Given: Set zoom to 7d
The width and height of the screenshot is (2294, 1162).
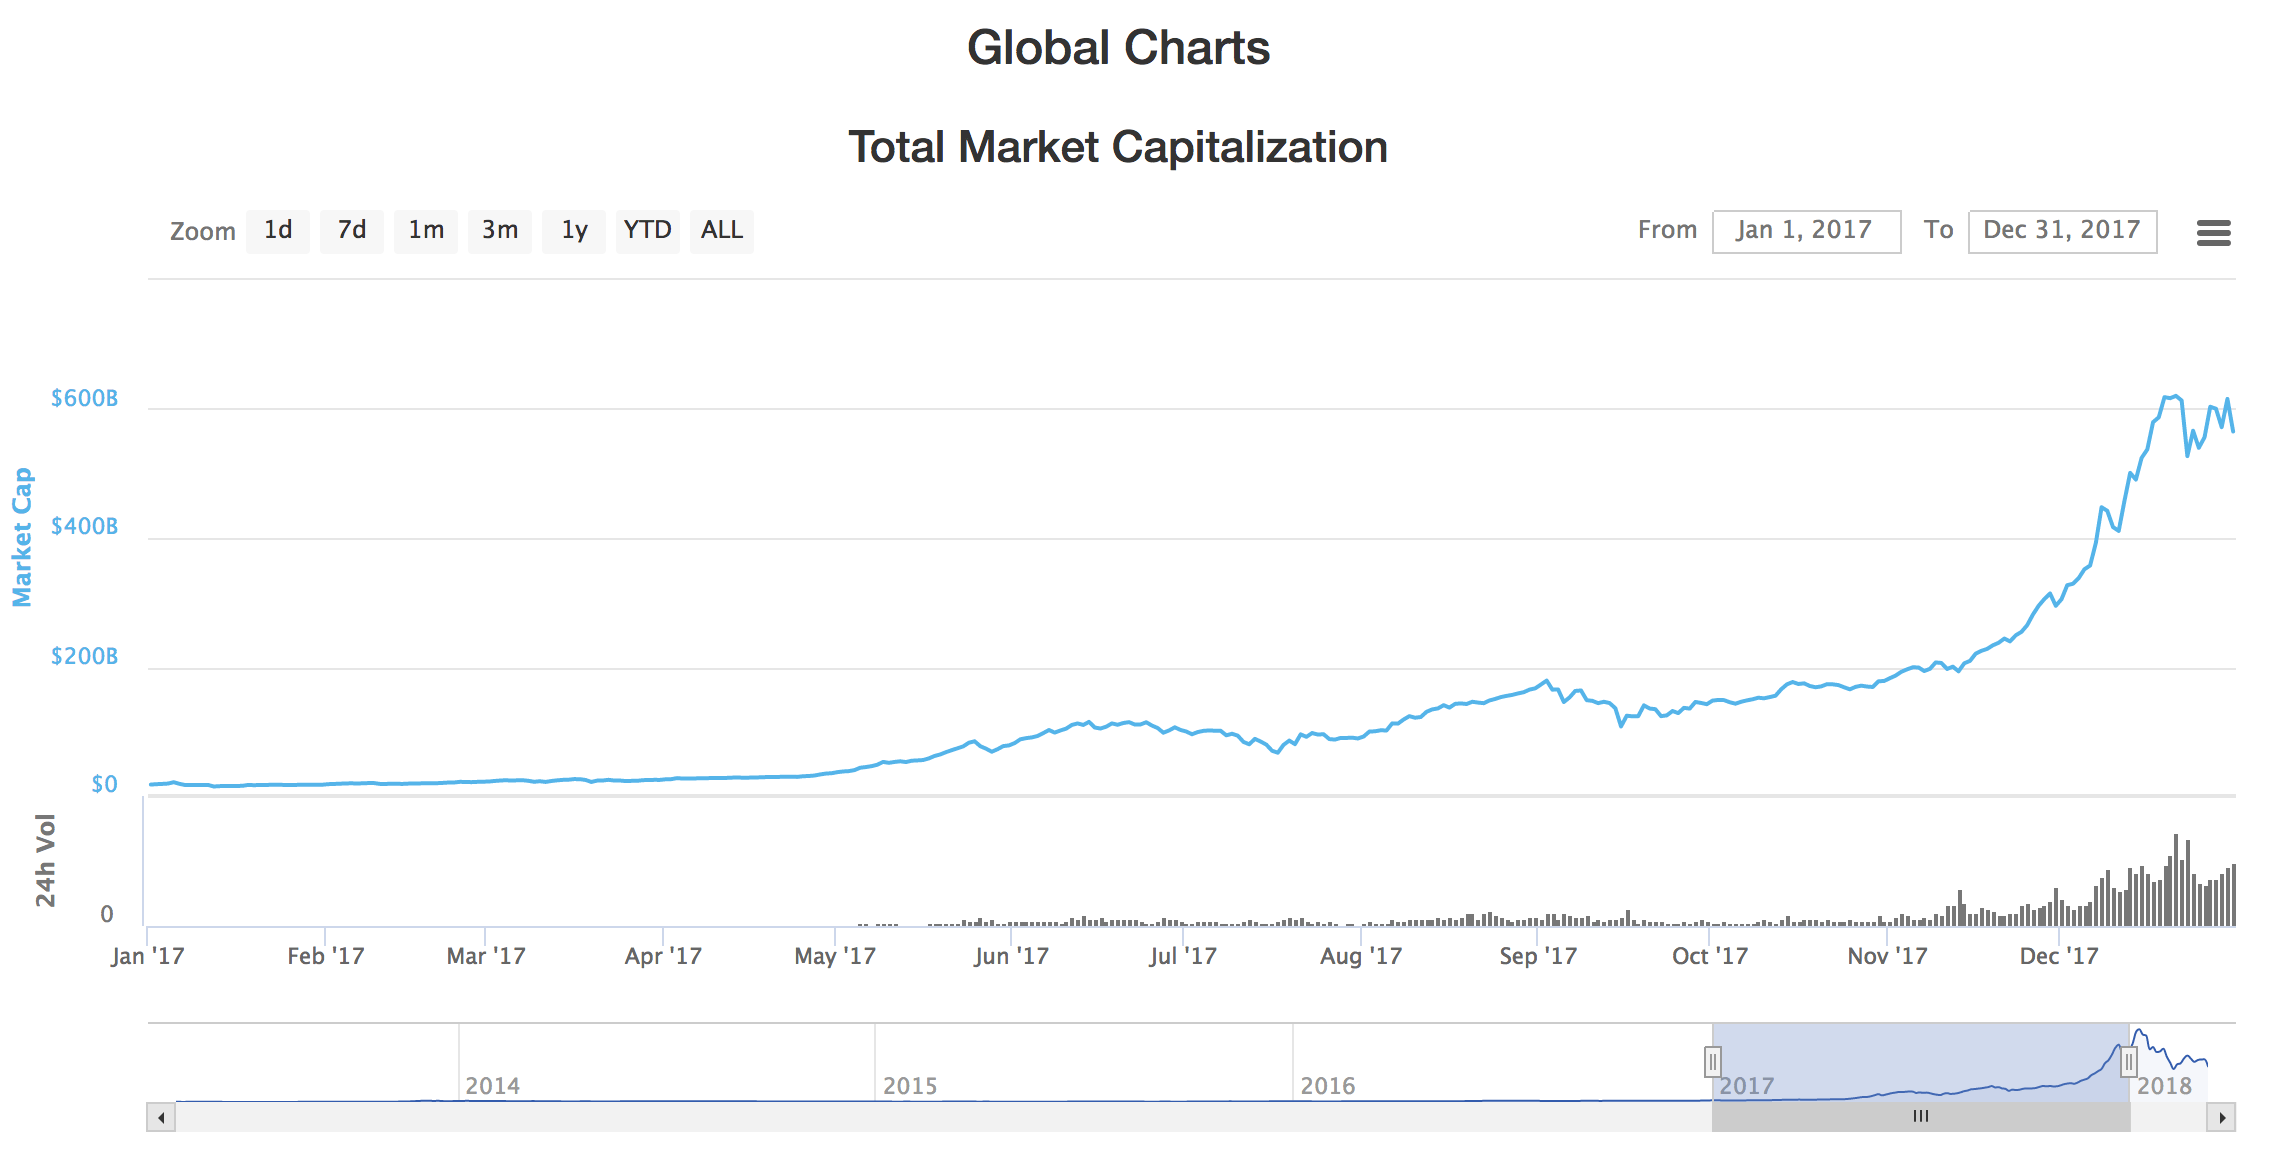Looking at the screenshot, I should point(352,231).
